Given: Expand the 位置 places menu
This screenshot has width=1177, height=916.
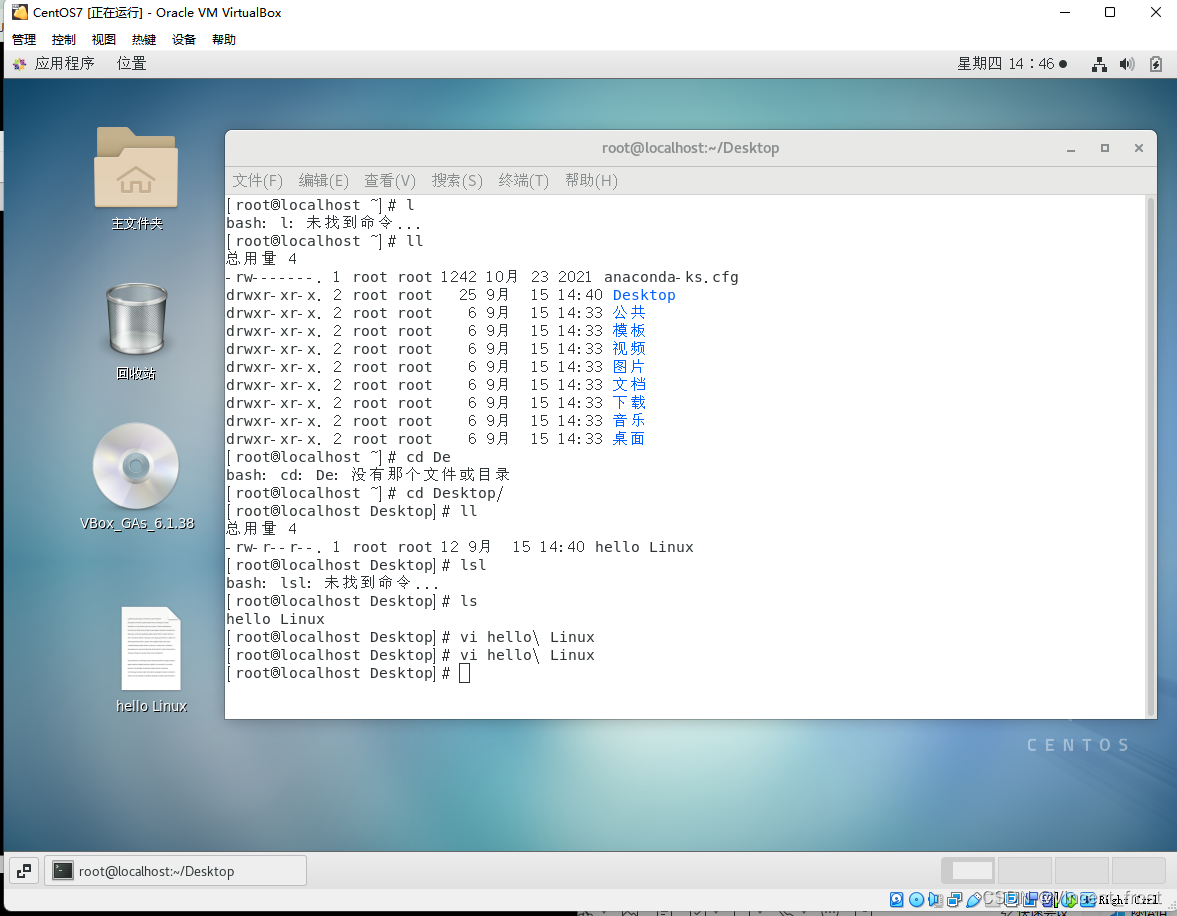Looking at the screenshot, I should tap(131, 64).
